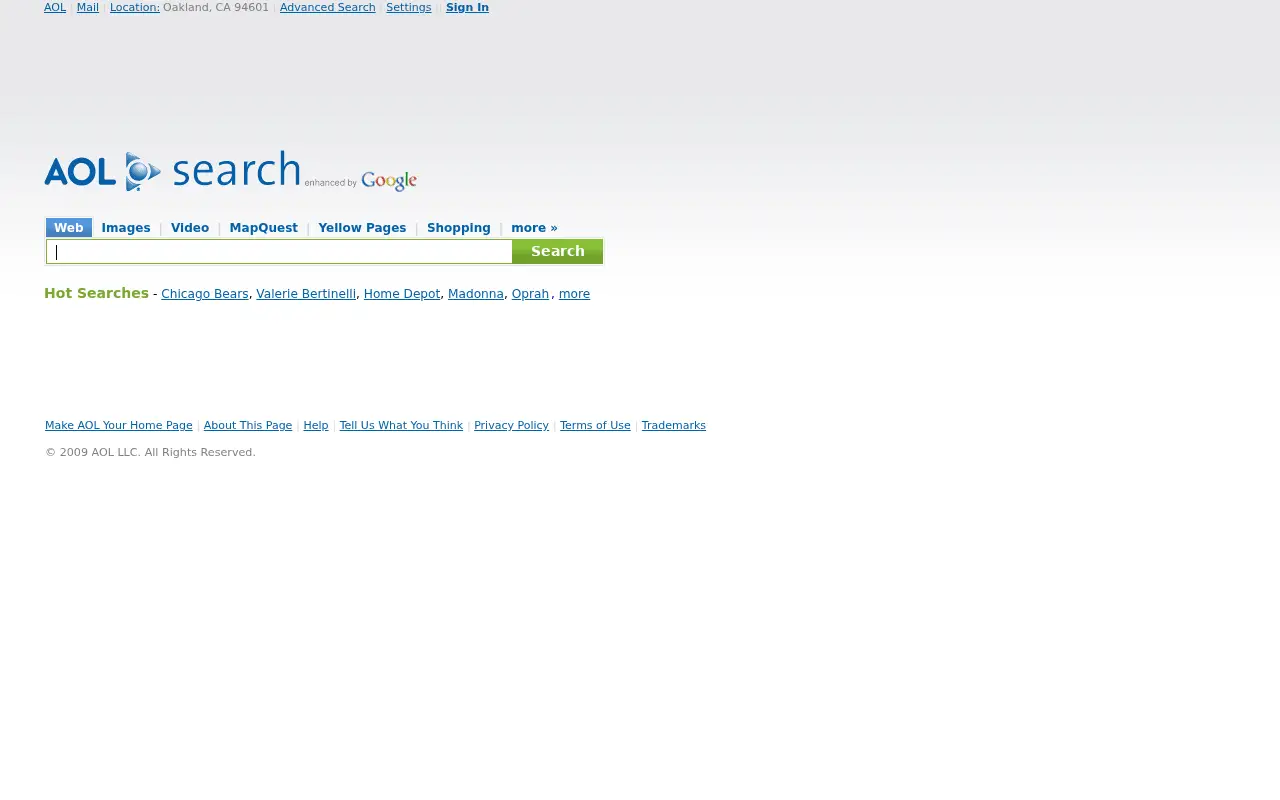The image size is (1280, 800).
Task: Click the 2009 AOL LLC copyright text
Action: click(x=150, y=453)
